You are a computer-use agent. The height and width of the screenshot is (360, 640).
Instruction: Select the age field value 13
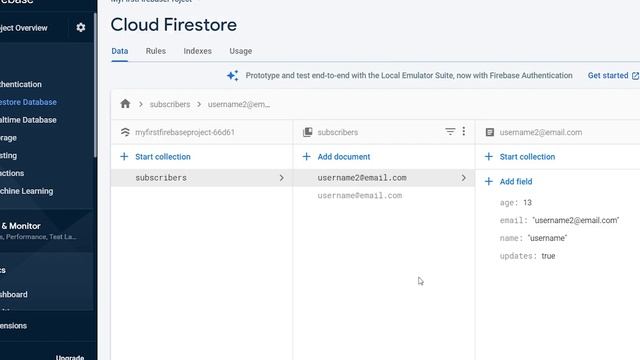527,202
